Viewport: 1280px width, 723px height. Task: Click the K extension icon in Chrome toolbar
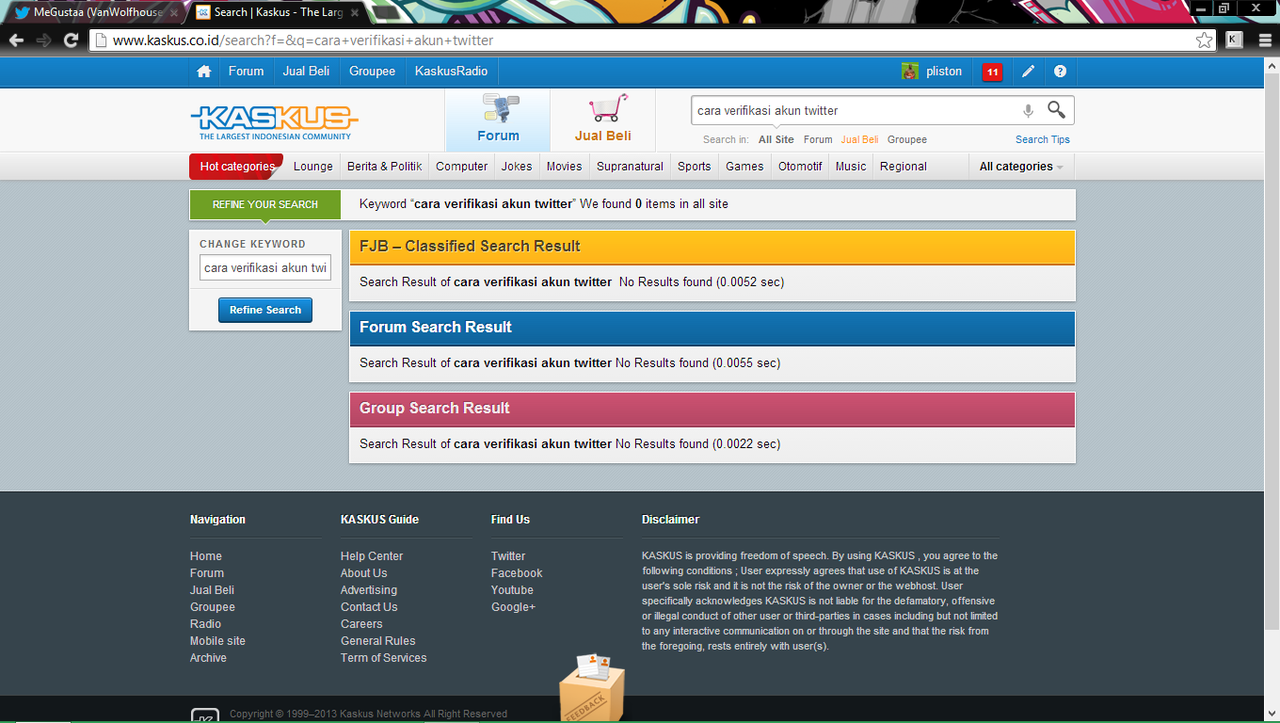(1234, 40)
